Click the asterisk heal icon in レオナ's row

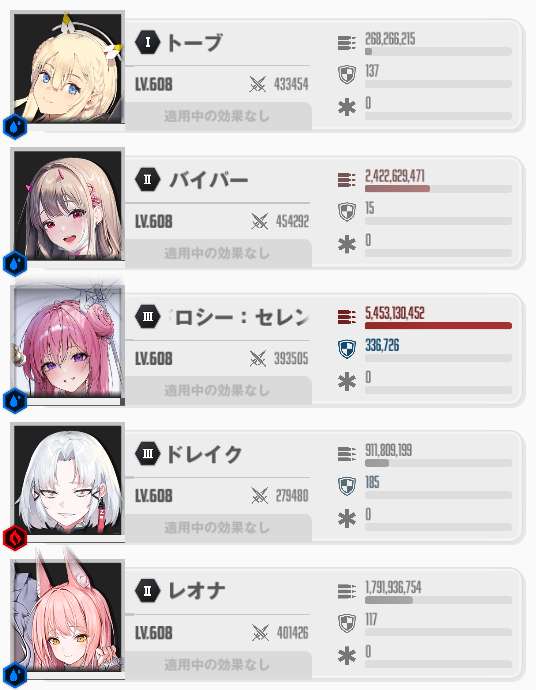(x=347, y=656)
